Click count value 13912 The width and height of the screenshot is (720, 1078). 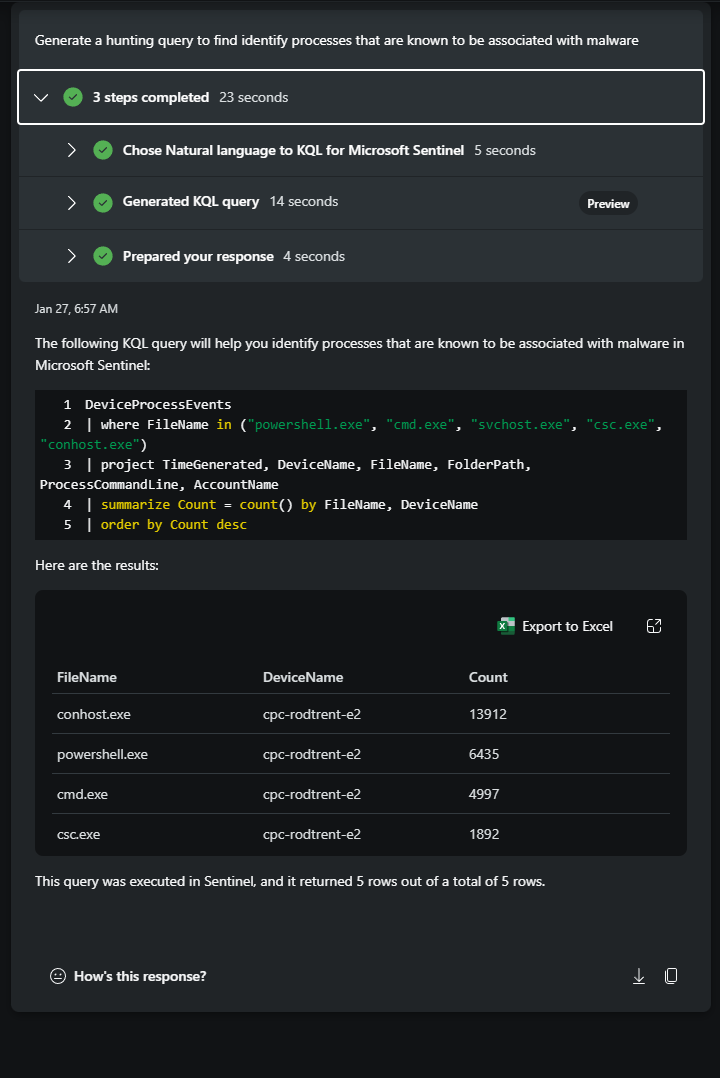(x=488, y=714)
